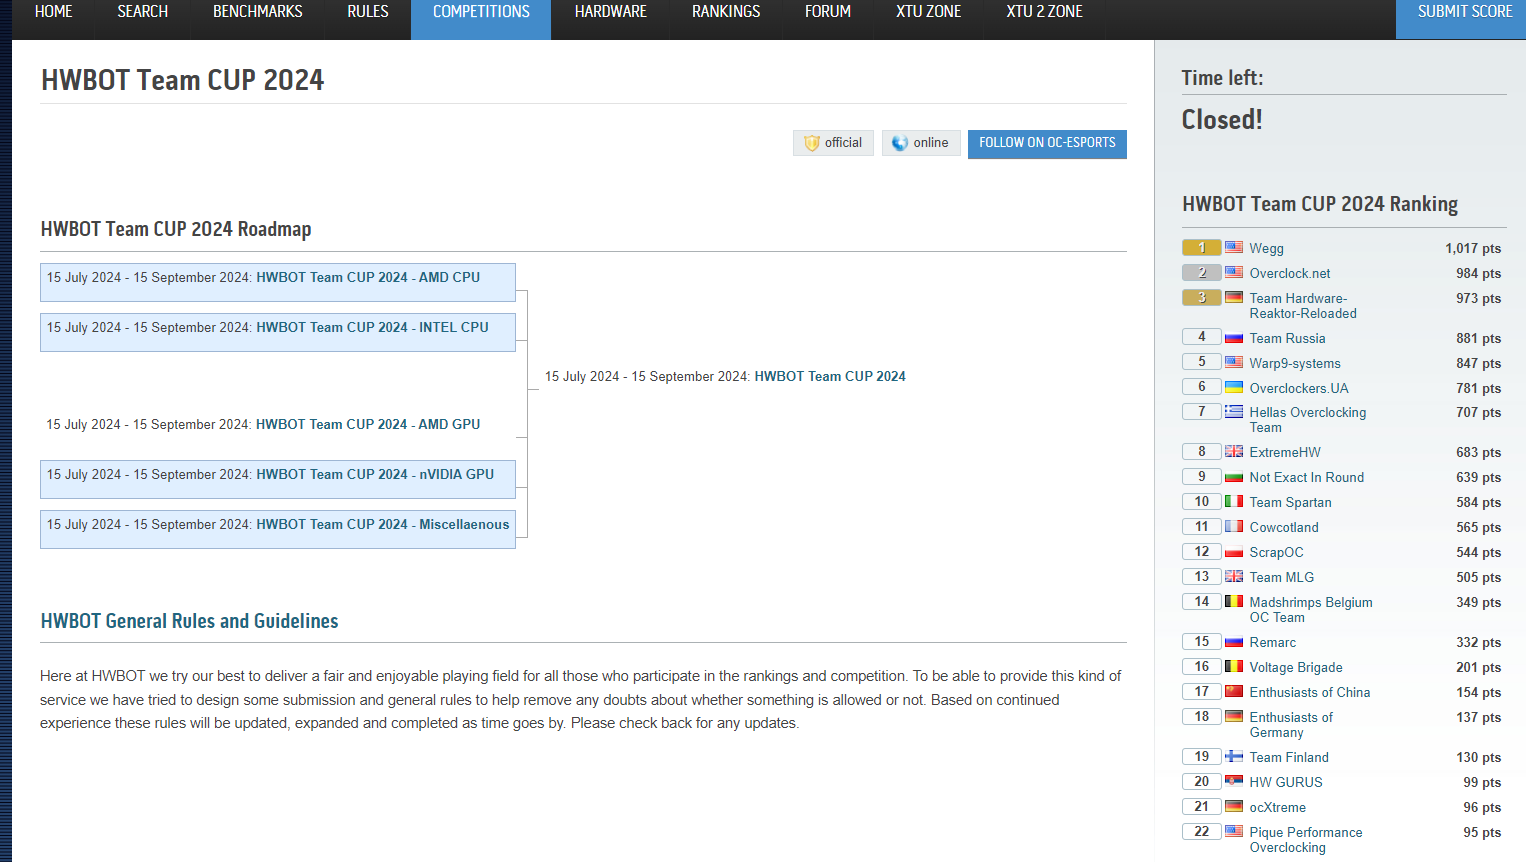This screenshot has height=862, width=1526.
Task: Click the flag beside Pique Performance Overclocking
Action: pos(1234,831)
